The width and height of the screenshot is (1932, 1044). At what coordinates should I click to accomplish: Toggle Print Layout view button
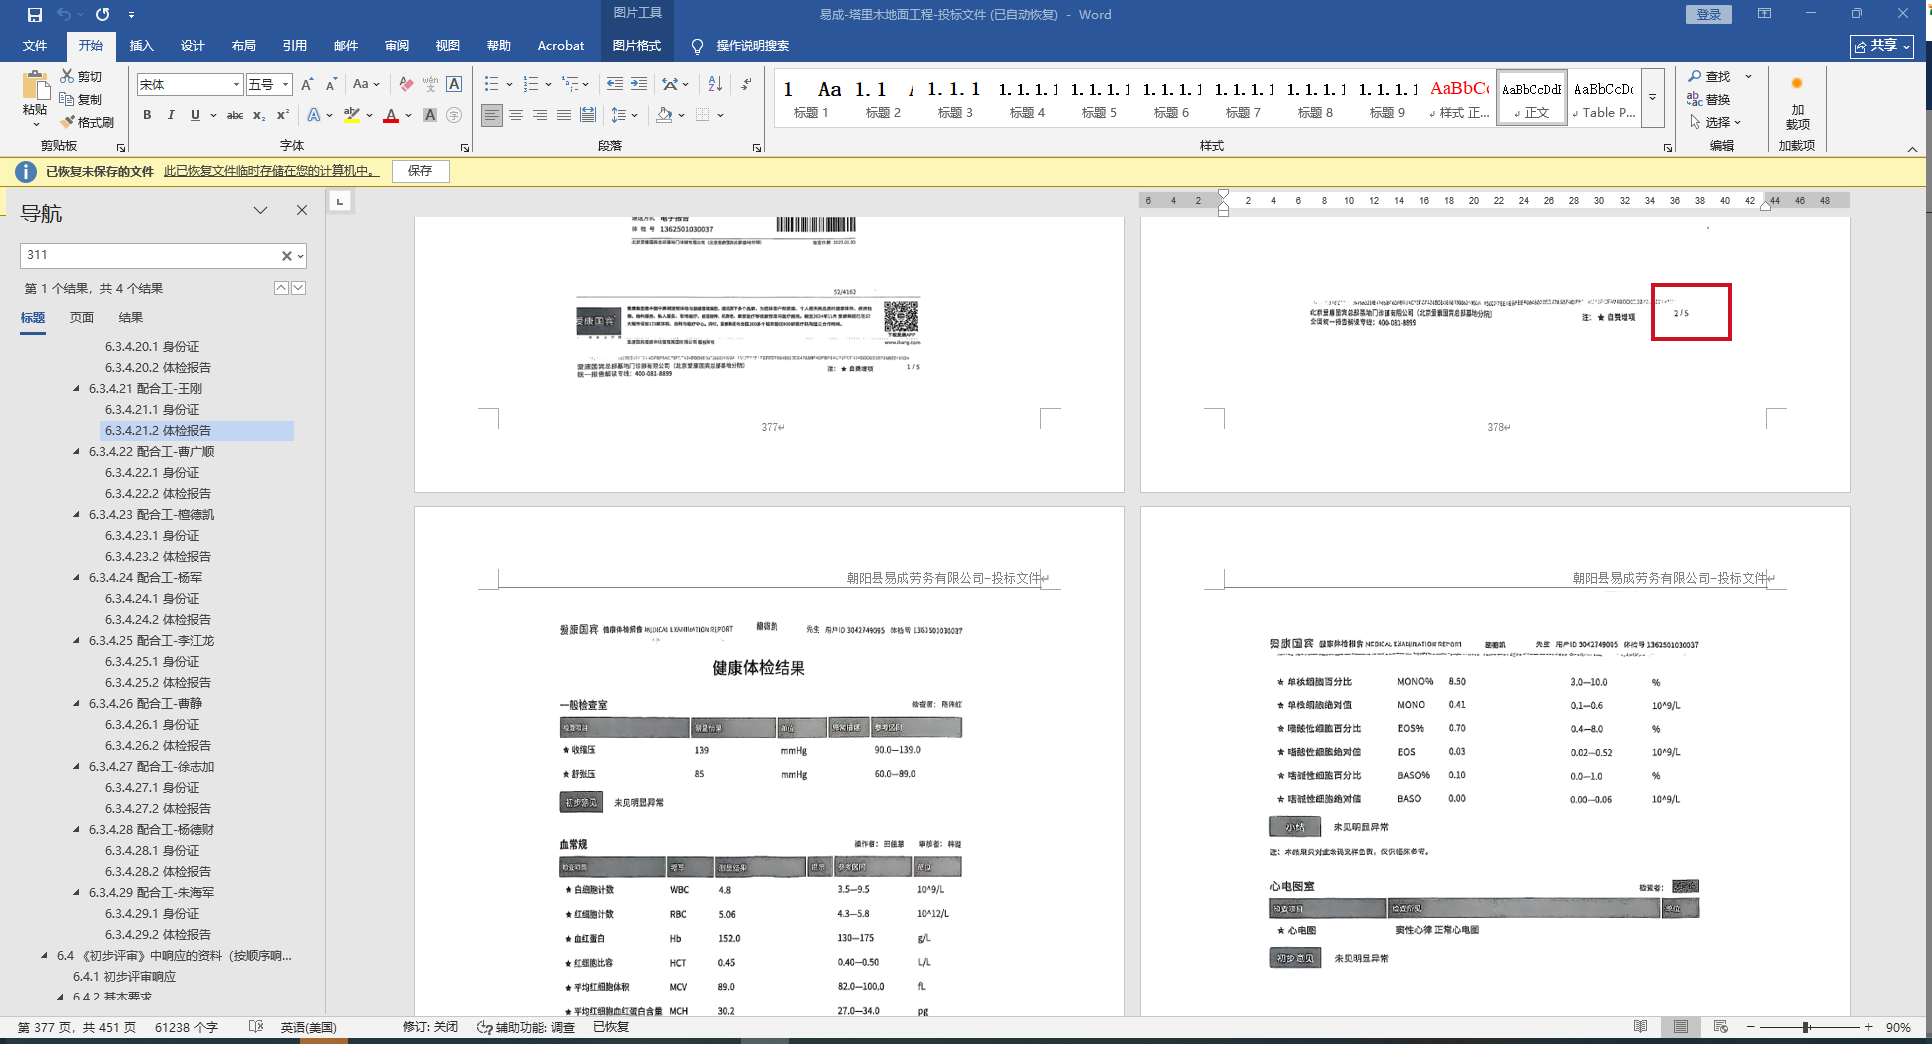pyautogui.click(x=1681, y=1027)
